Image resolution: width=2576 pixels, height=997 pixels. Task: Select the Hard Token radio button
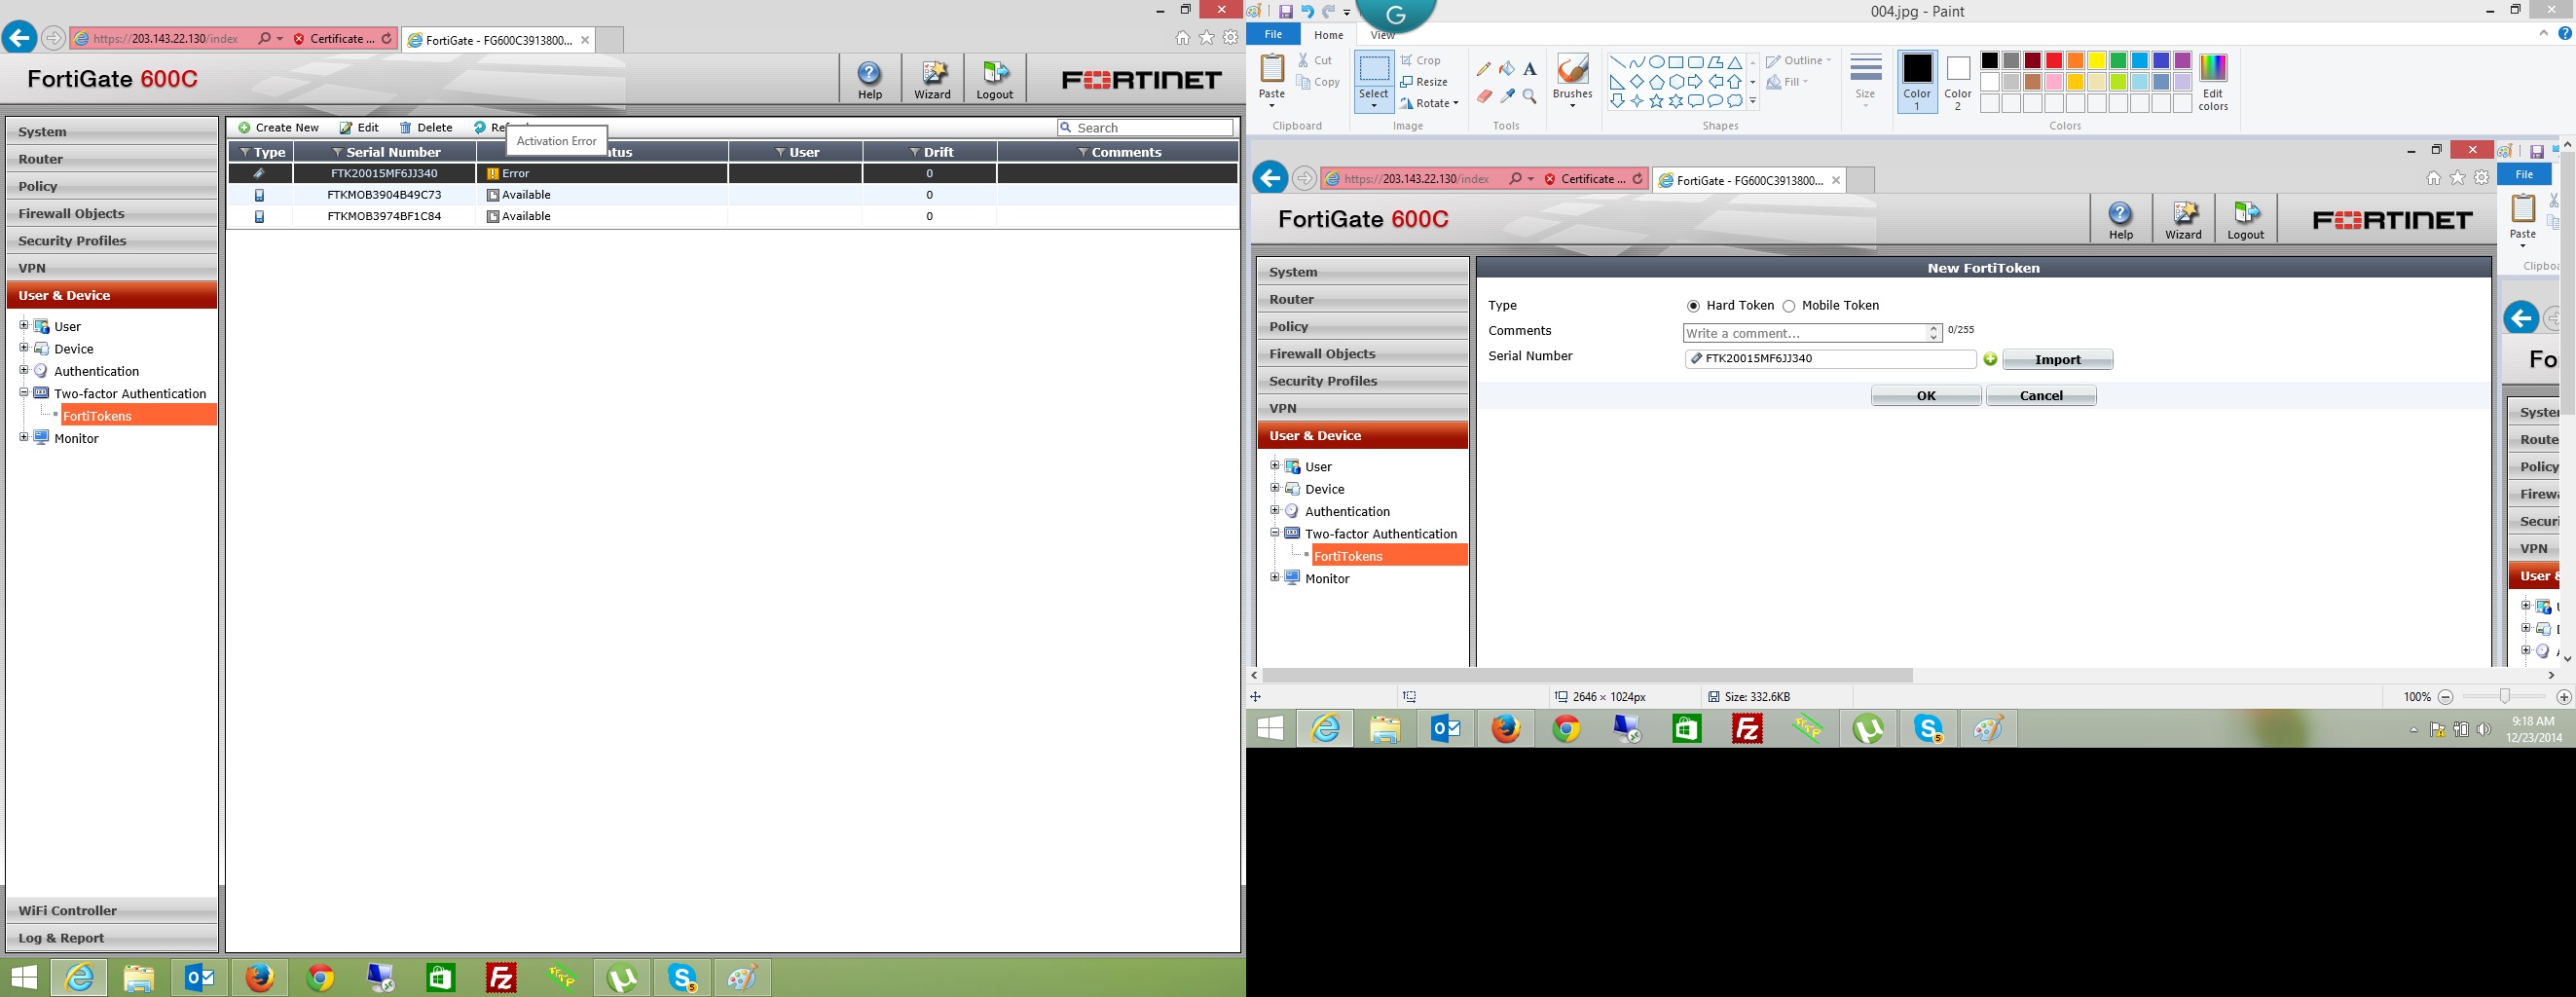[x=1693, y=306]
